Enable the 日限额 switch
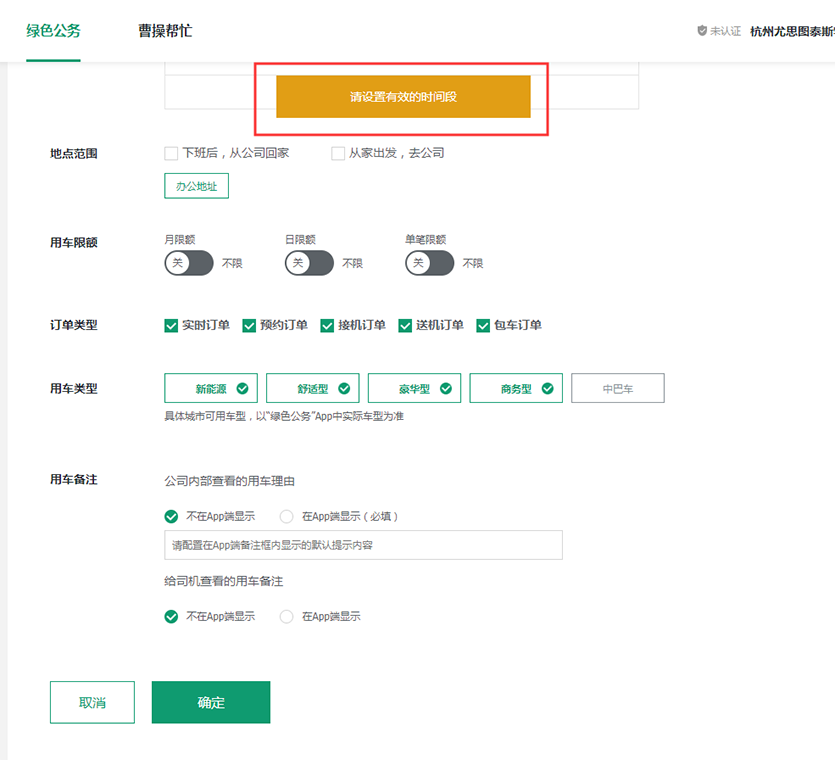 pos(309,263)
